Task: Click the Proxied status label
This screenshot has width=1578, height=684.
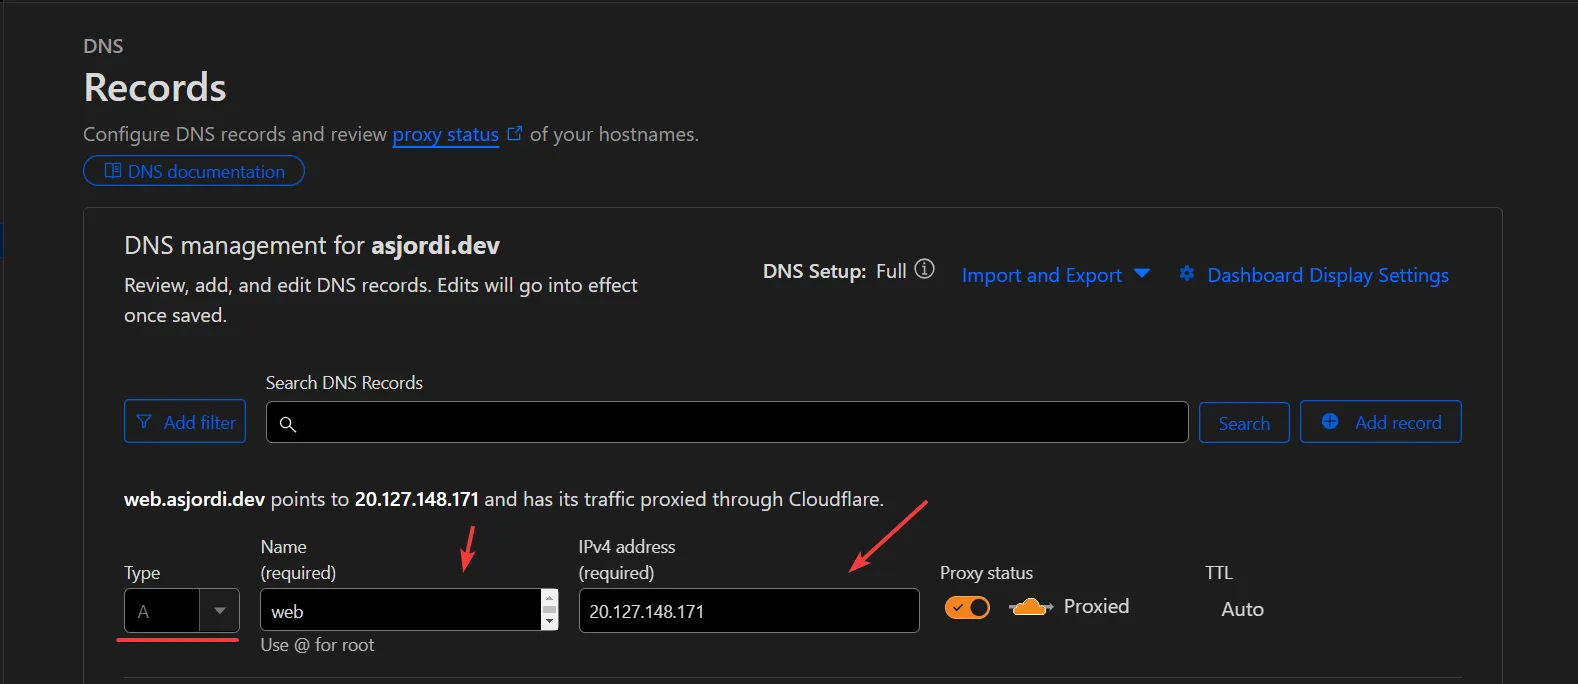Action: (x=1096, y=606)
